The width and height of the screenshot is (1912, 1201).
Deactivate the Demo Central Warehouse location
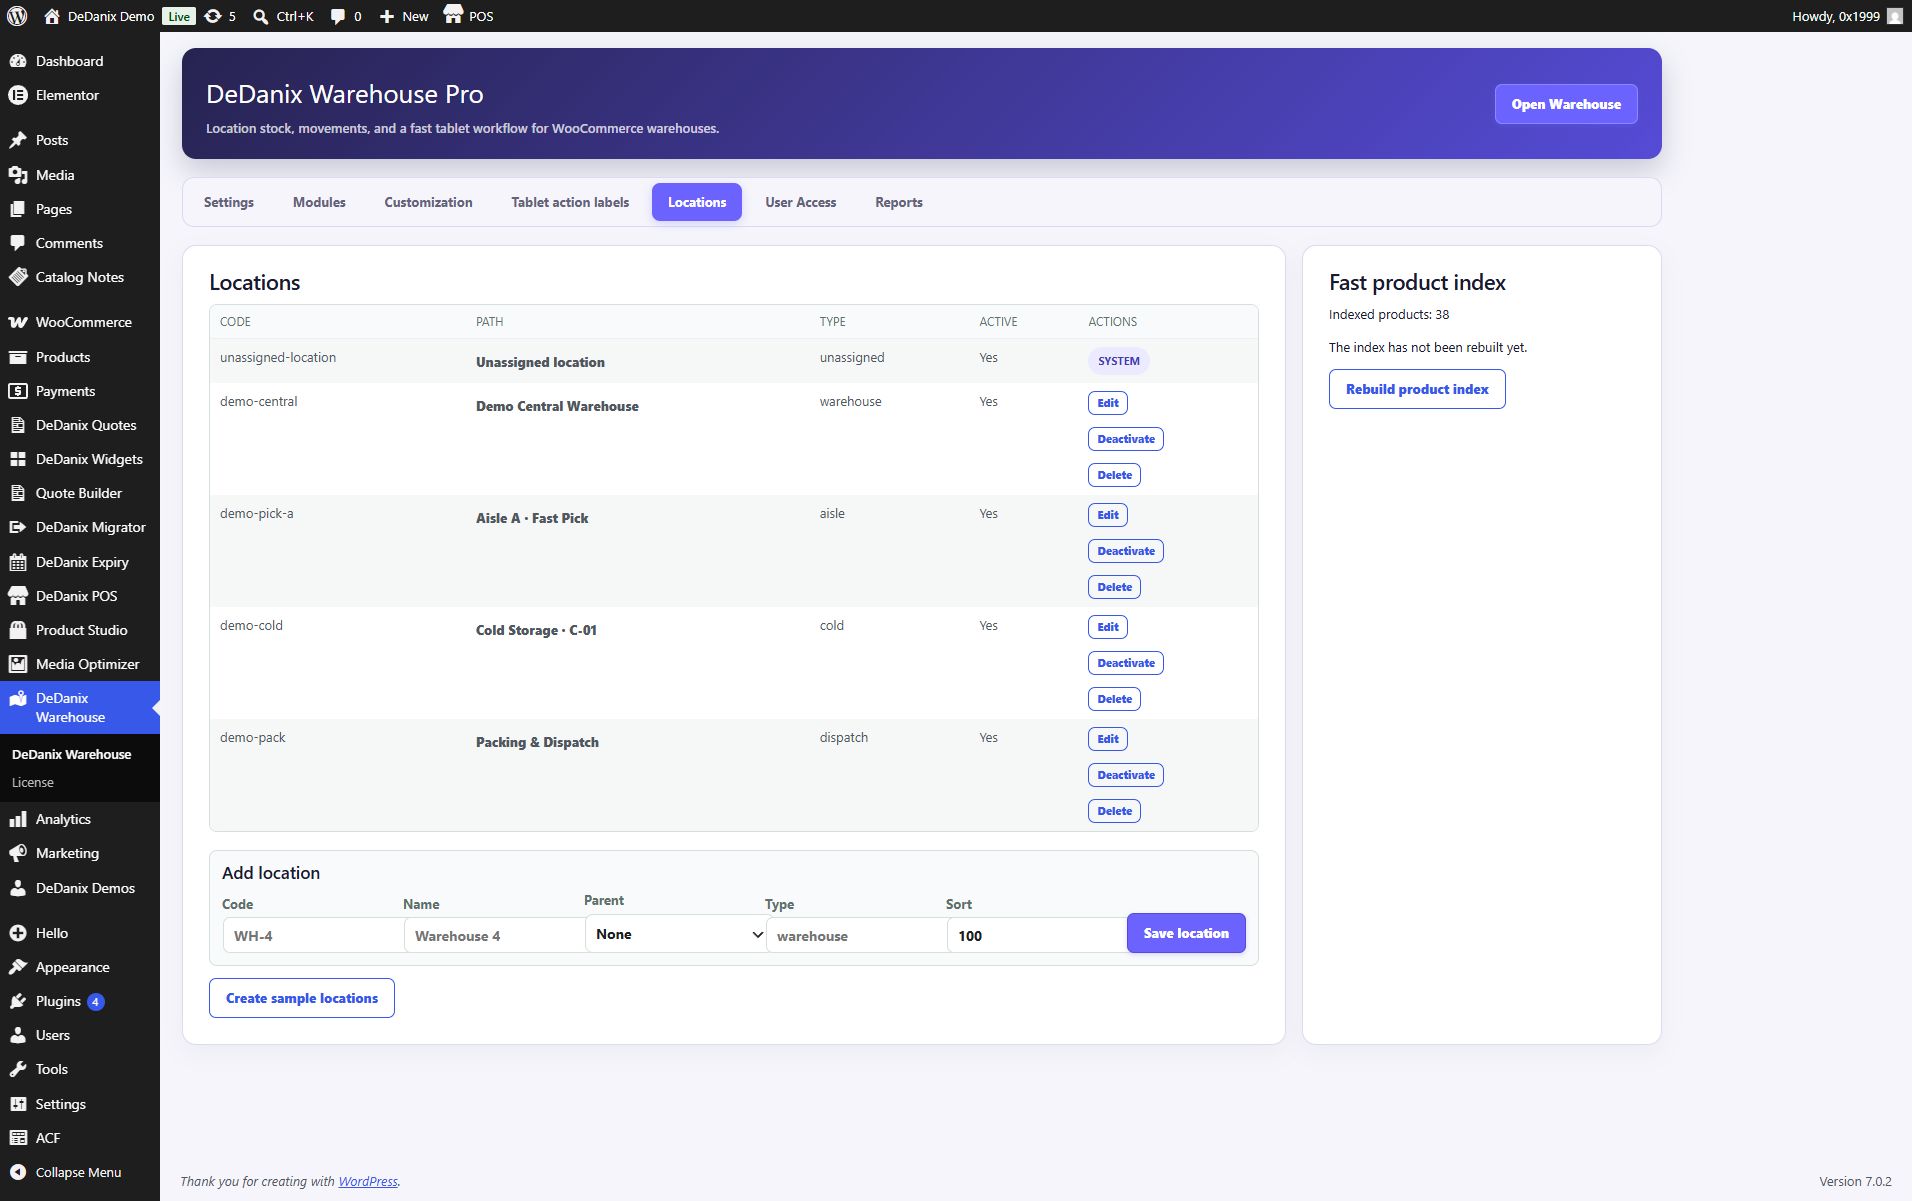pos(1126,439)
